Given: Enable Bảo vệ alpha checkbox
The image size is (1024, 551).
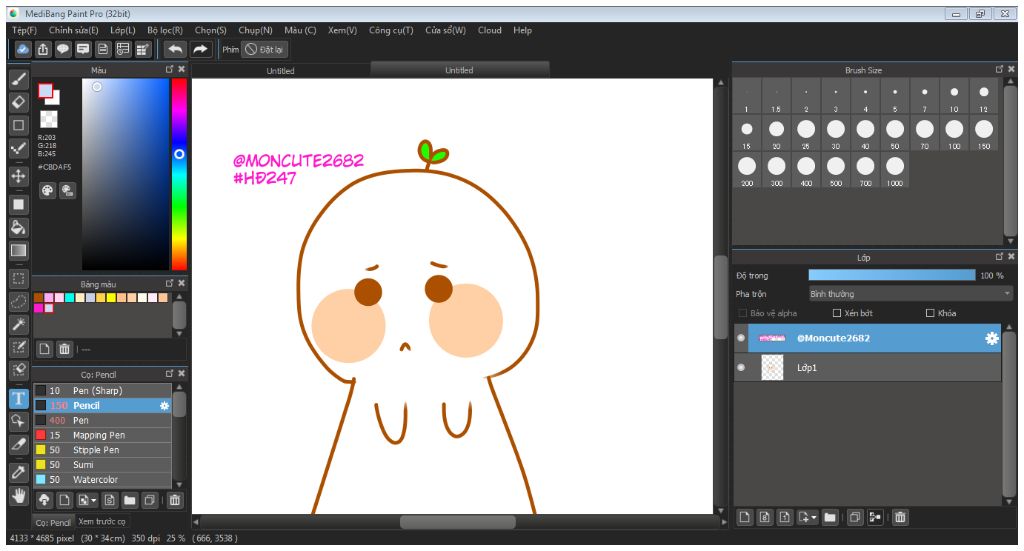Looking at the screenshot, I should tap(743, 313).
